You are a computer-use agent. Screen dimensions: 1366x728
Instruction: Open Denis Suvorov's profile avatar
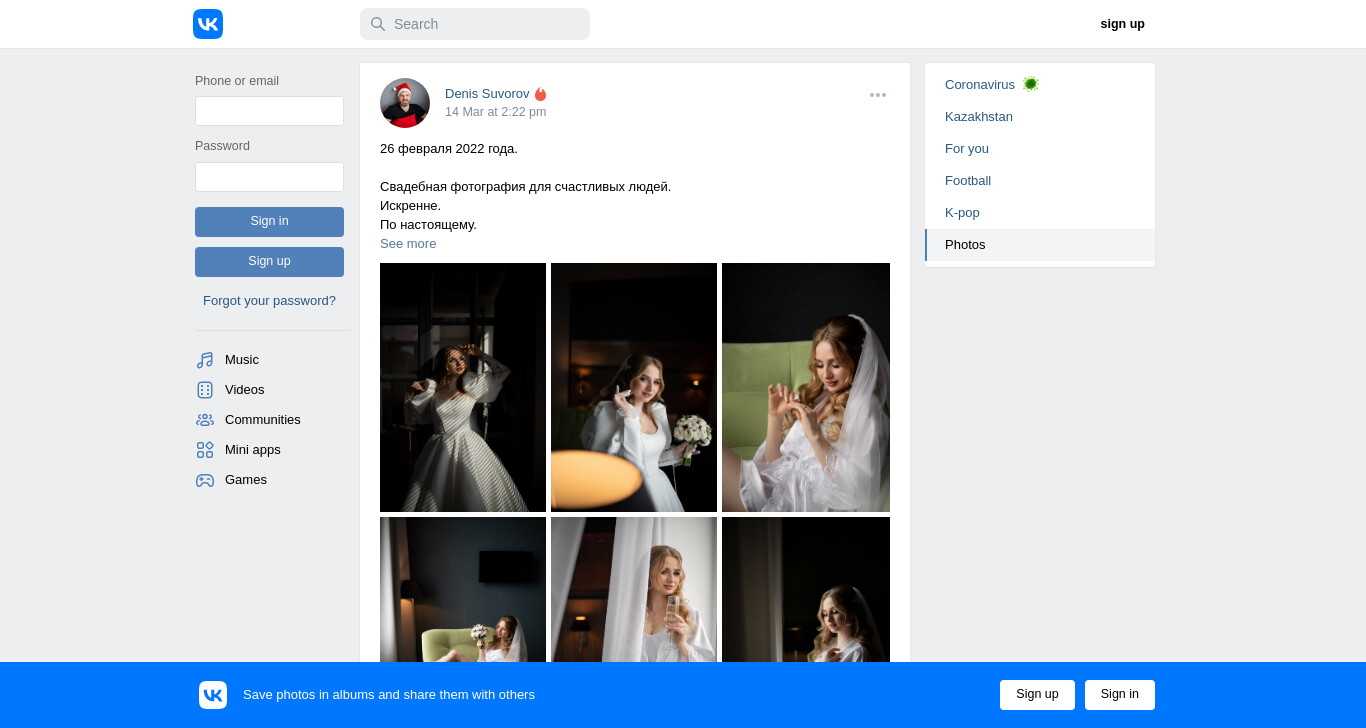[405, 103]
